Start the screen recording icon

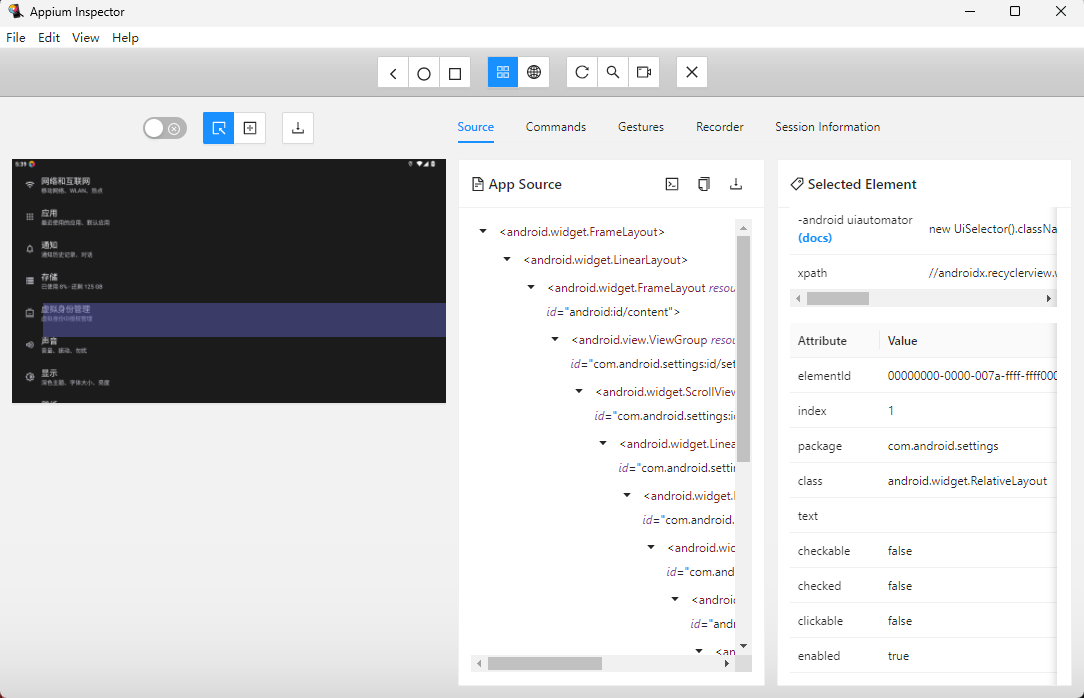click(x=644, y=72)
